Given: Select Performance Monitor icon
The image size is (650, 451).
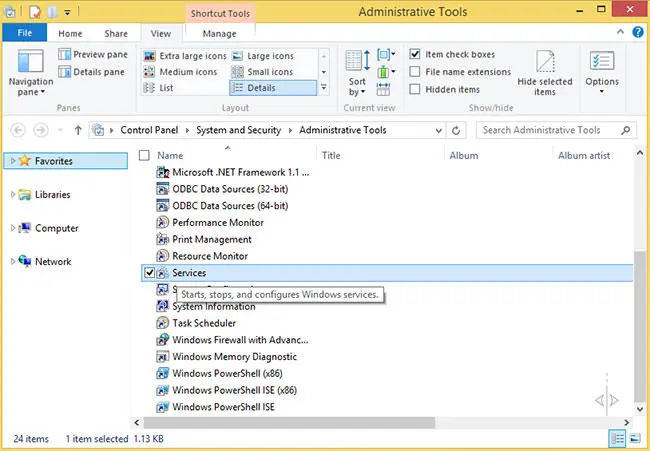Looking at the screenshot, I should [x=162, y=223].
